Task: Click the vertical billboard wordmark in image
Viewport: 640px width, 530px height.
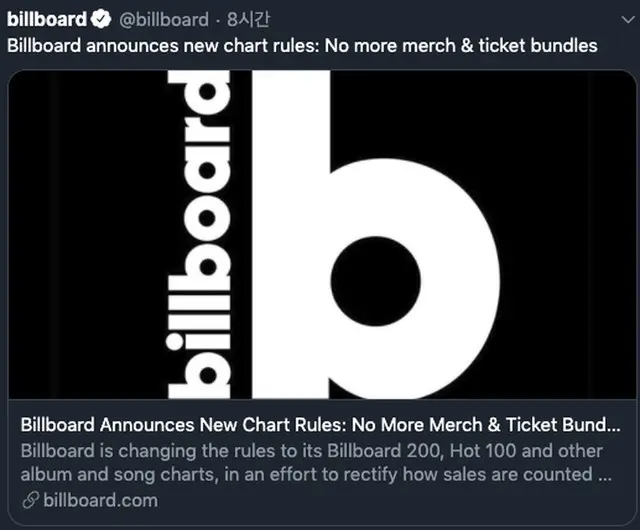Action: (199, 235)
